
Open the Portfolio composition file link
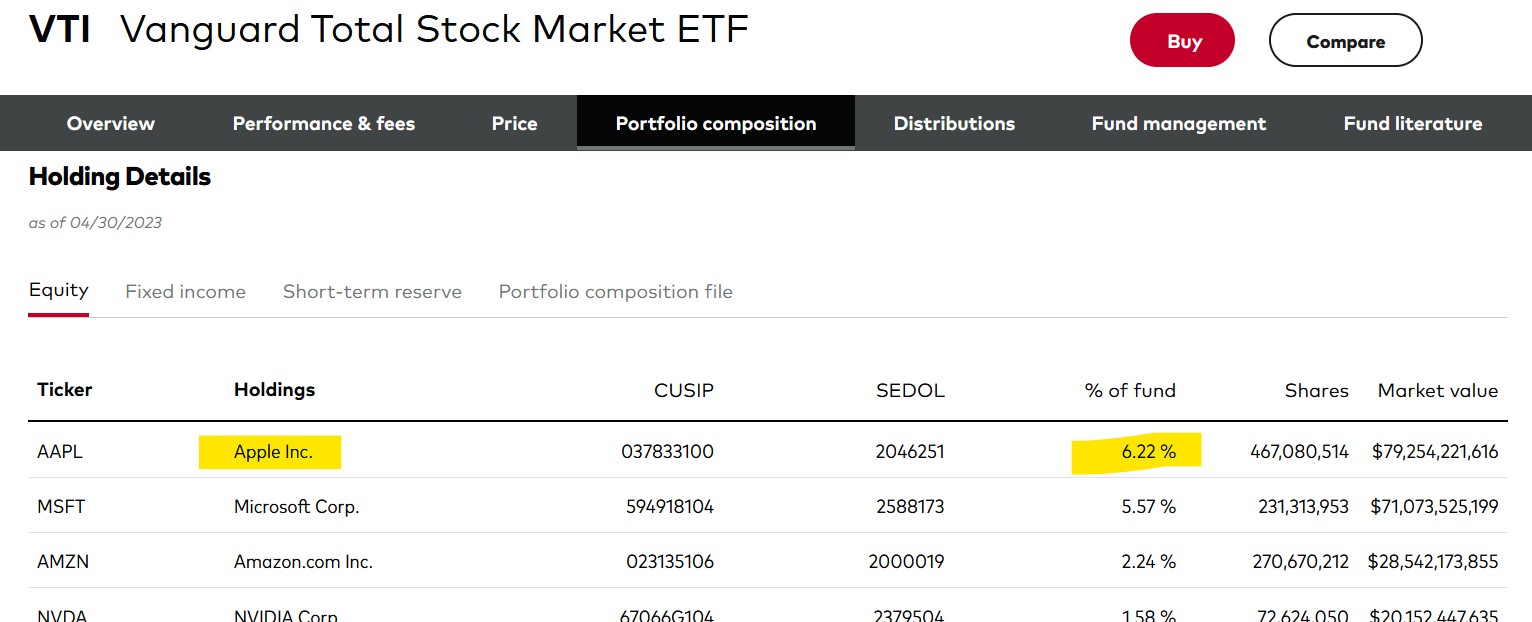pyautogui.click(x=615, y=292)
